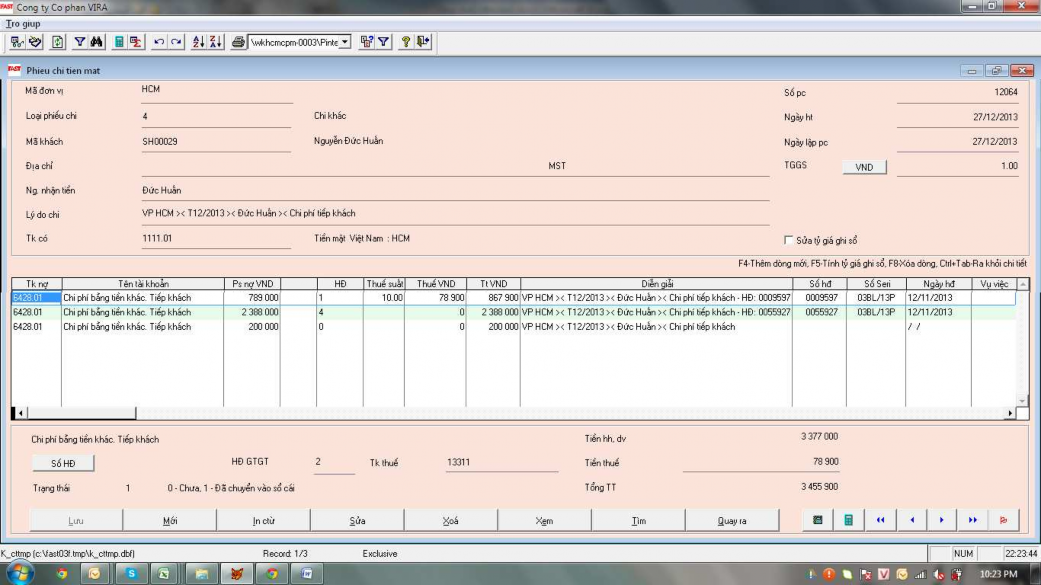
Task: Jump to last record with double-right arrow
Action: tap(972, 520)
